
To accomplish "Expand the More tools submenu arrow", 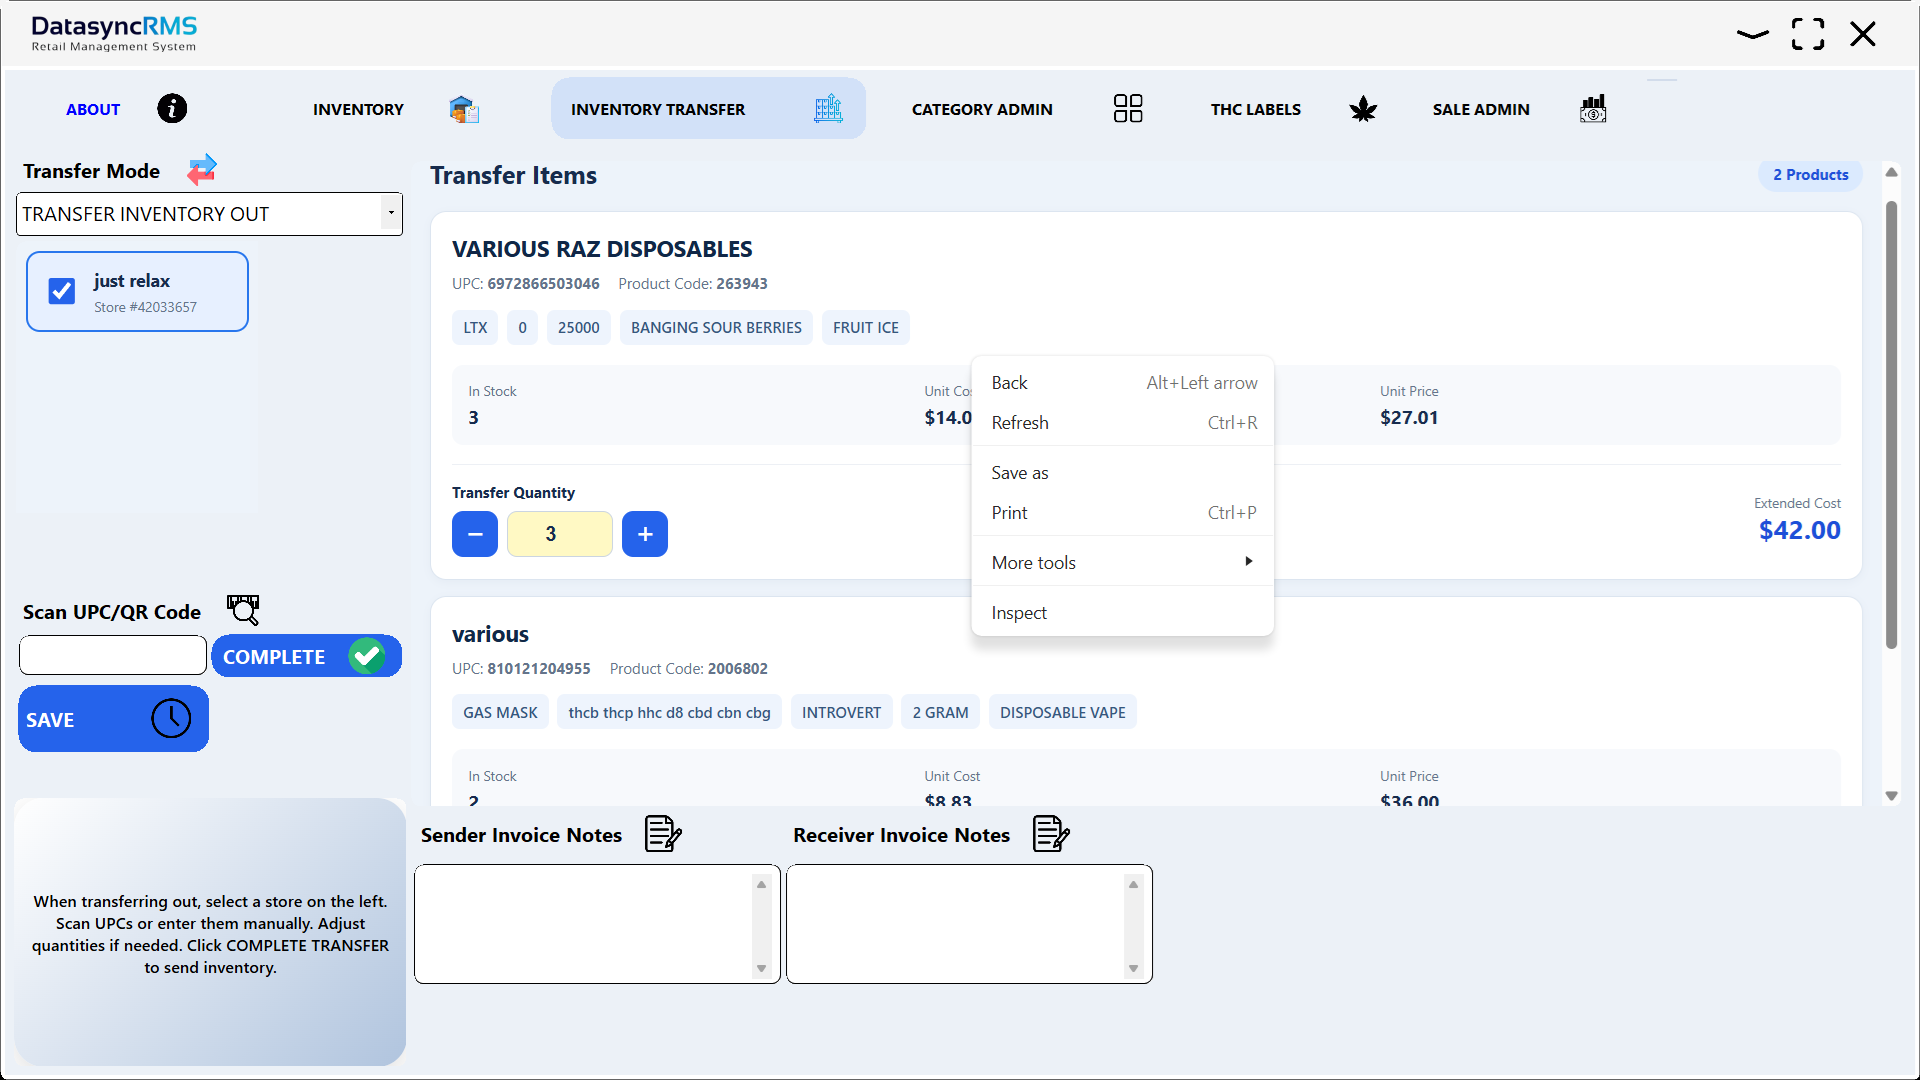I will point(1248,561).
